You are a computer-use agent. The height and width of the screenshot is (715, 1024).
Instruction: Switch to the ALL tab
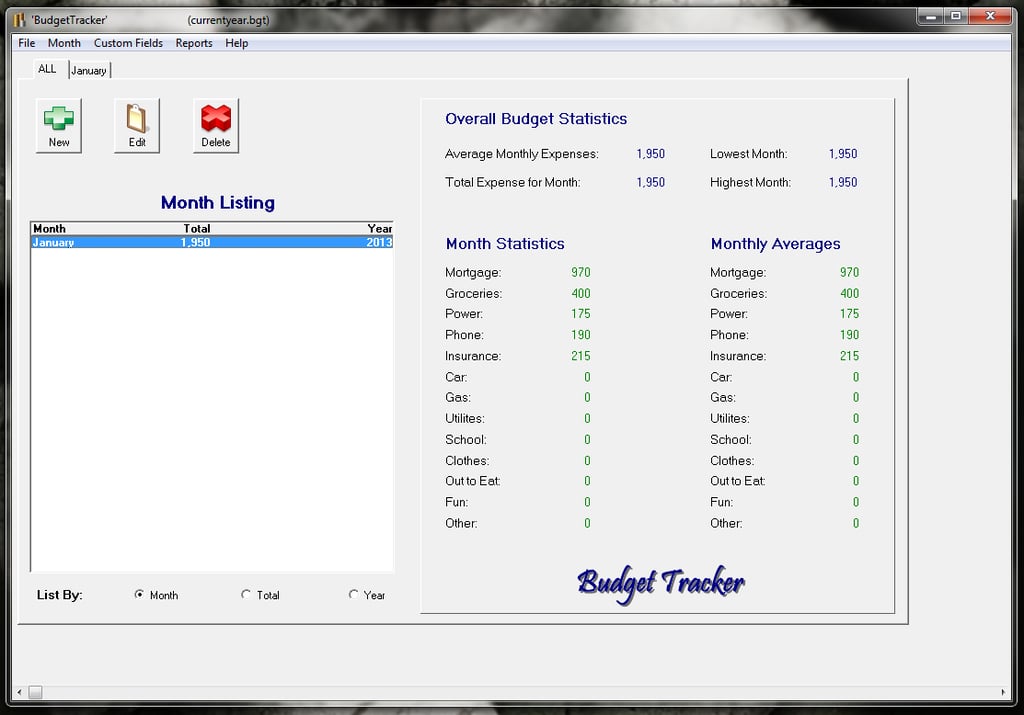(47, 69)
